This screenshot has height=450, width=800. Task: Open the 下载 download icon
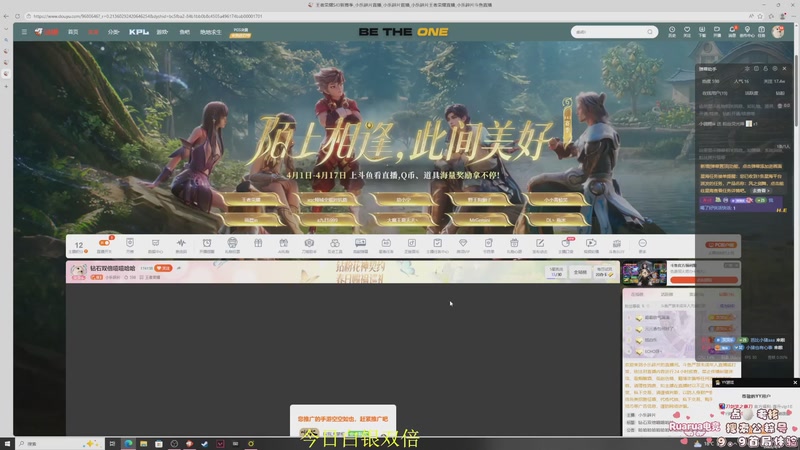click(x=702, y=32)
